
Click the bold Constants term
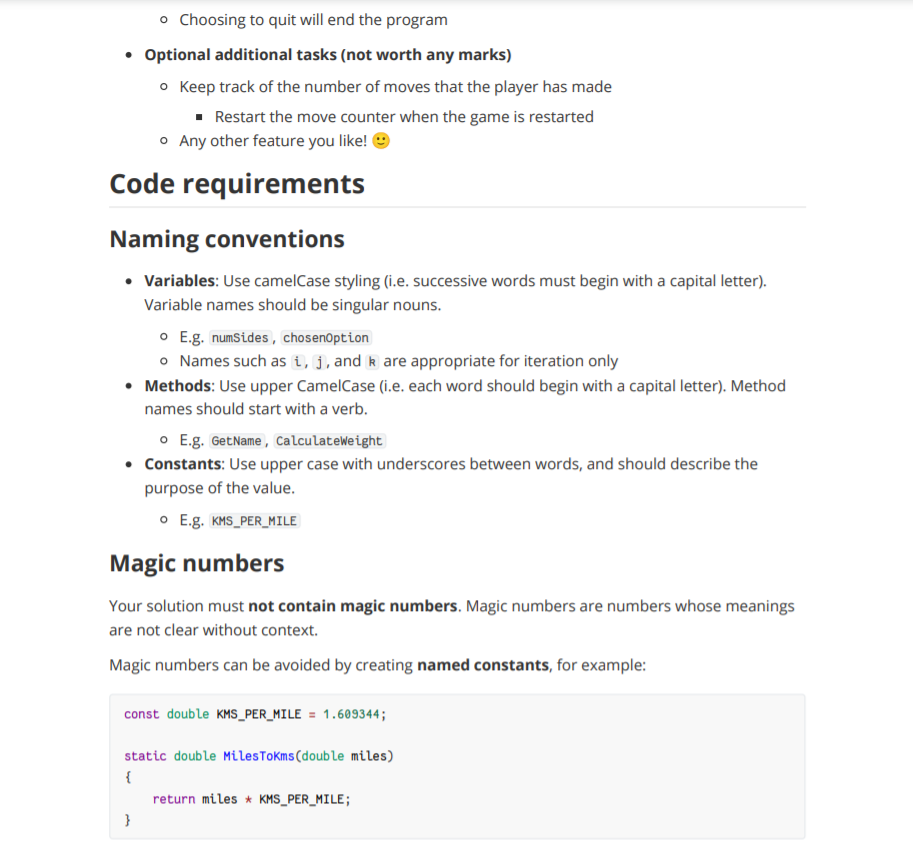point(183,464)
